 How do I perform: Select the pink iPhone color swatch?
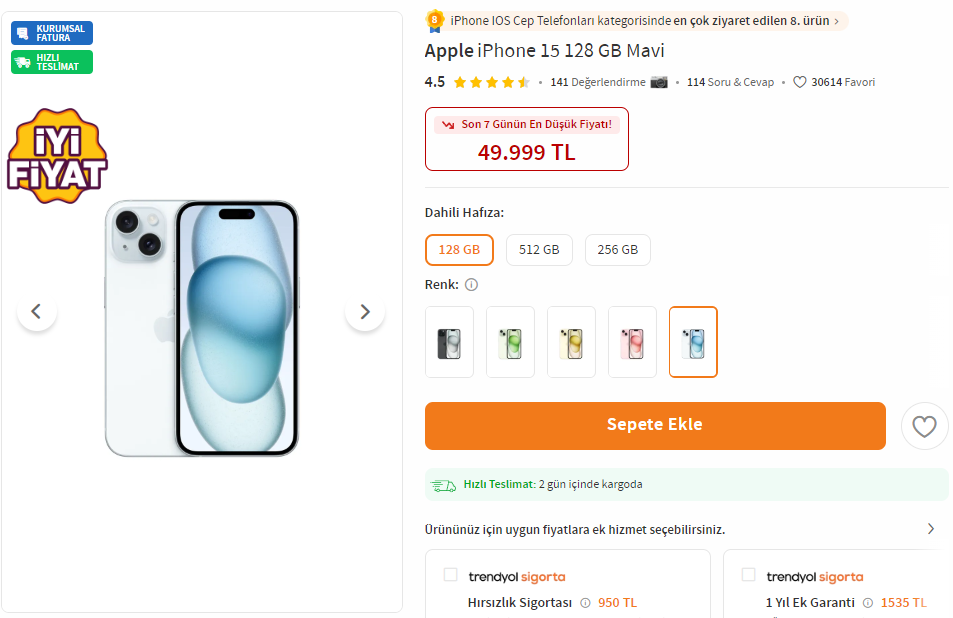click(632, 342)
